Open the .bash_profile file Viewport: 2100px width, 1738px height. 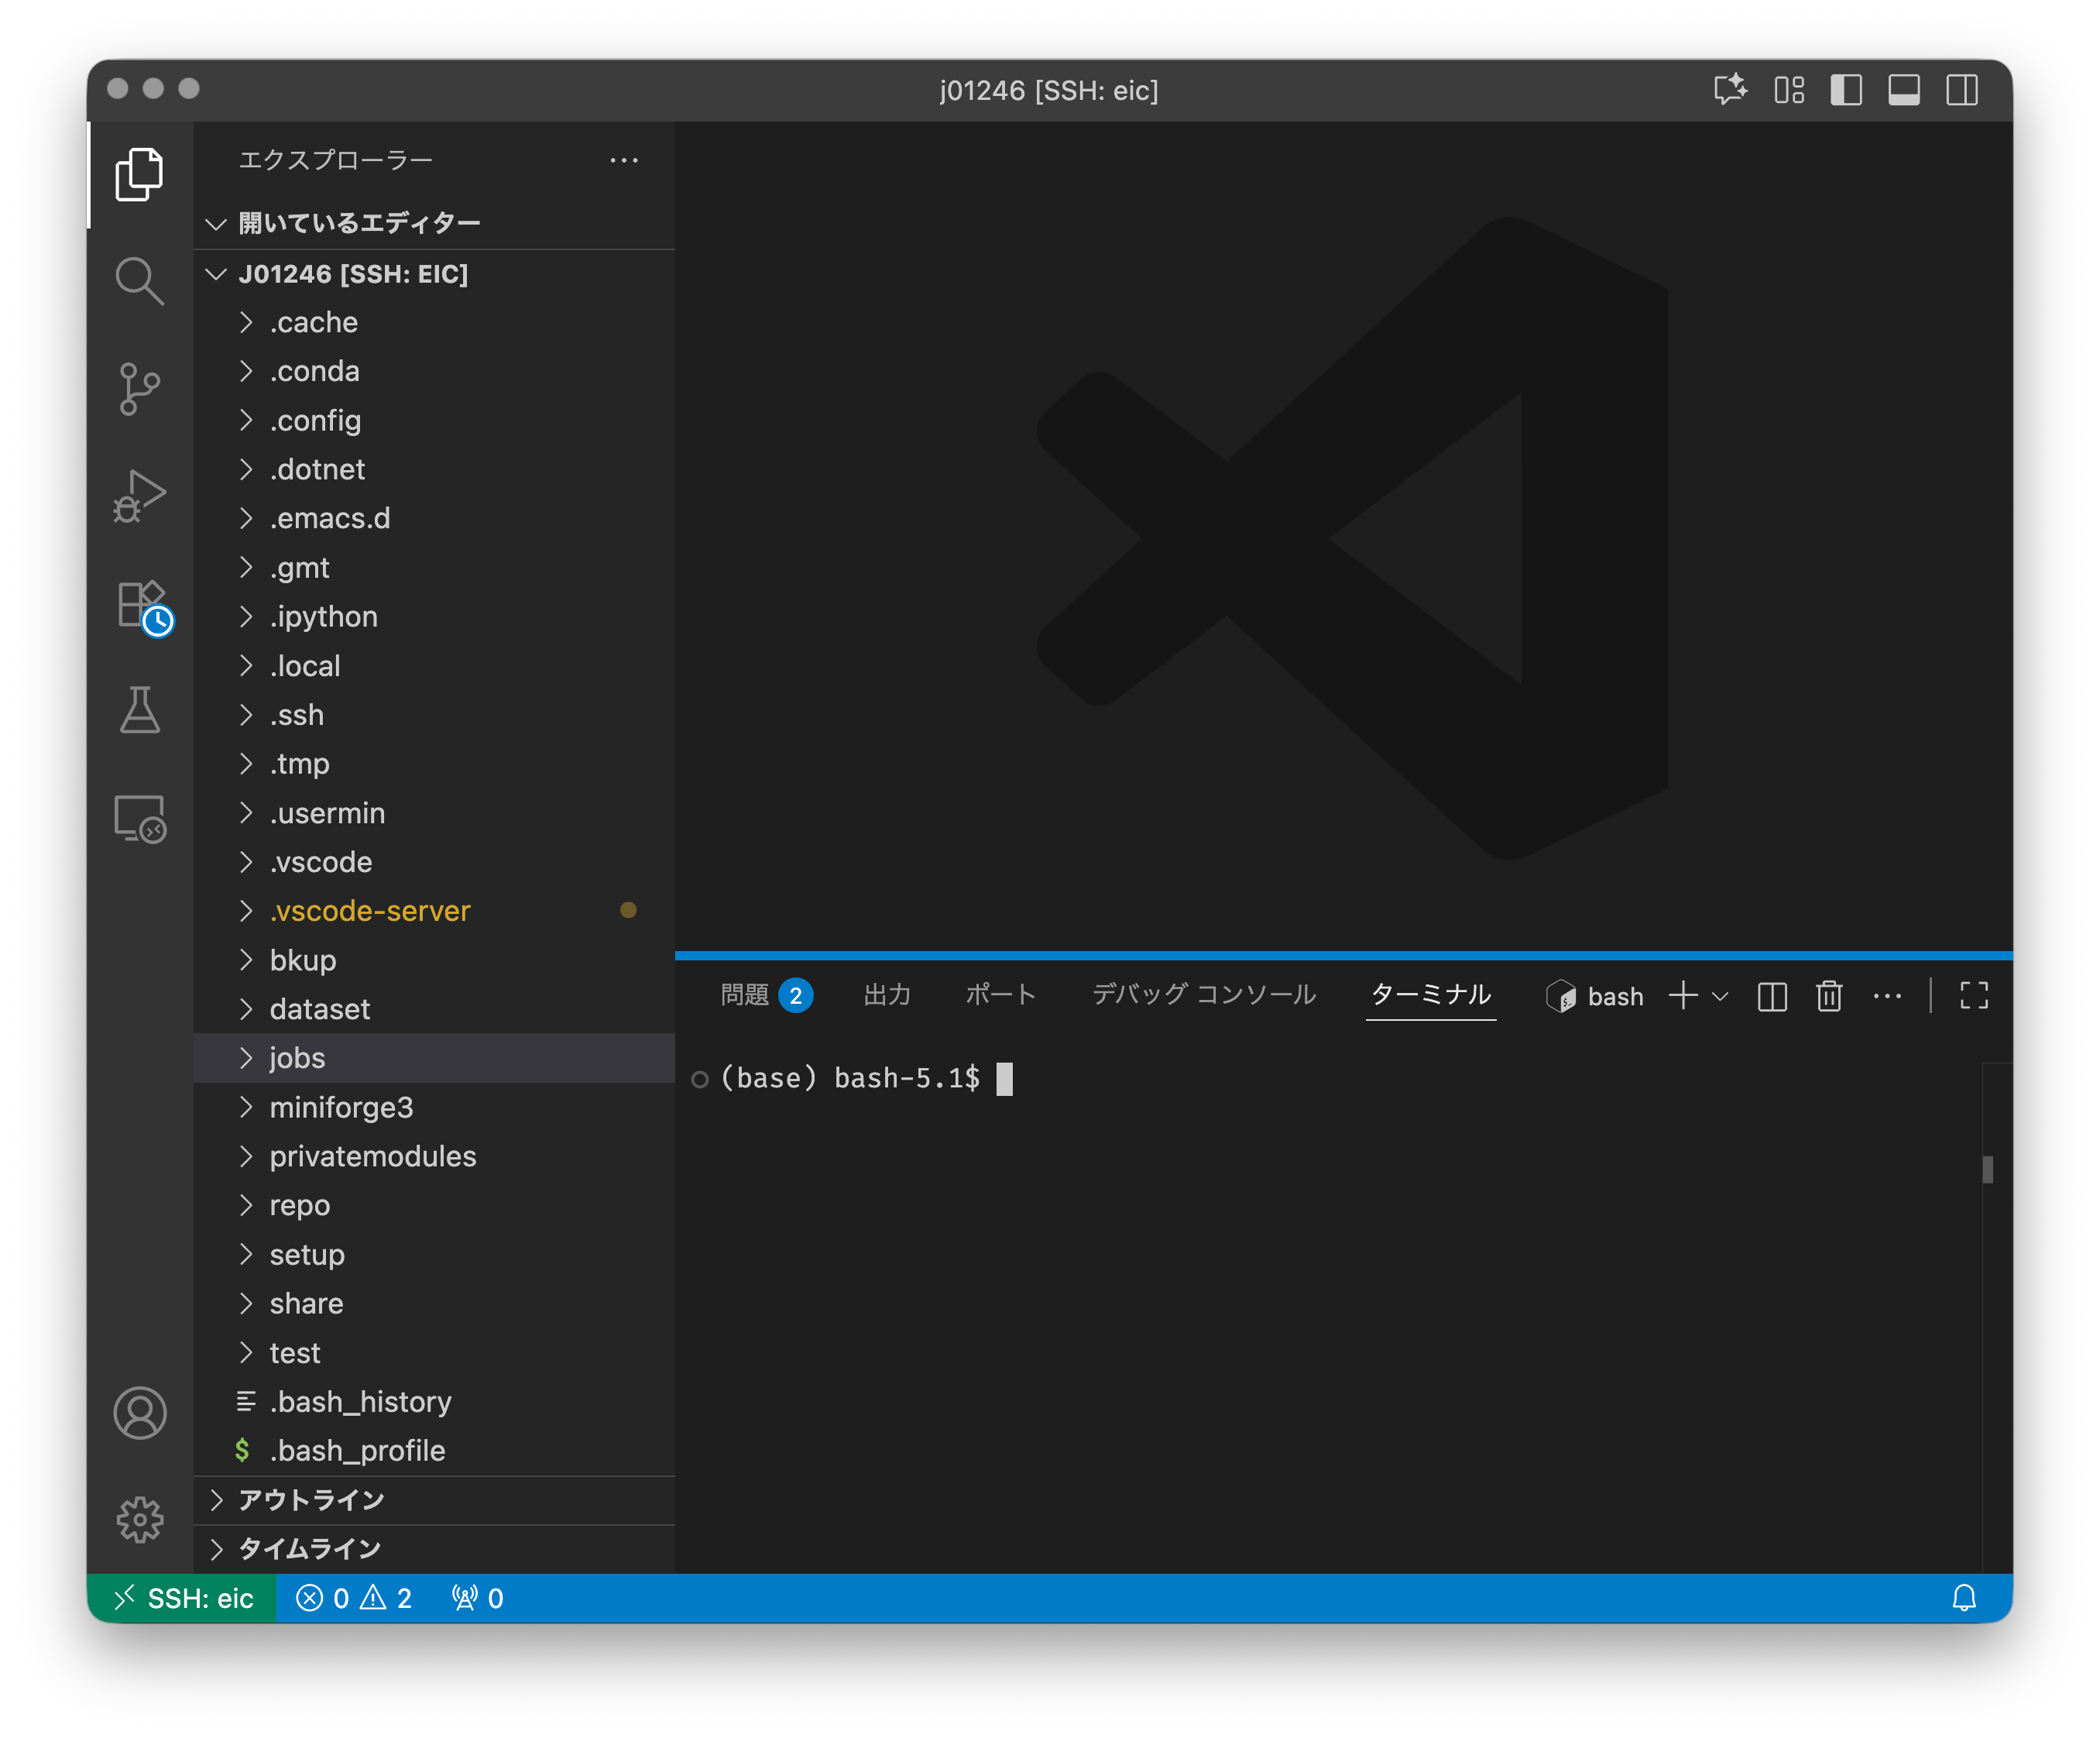click(x=357, y=1450)
